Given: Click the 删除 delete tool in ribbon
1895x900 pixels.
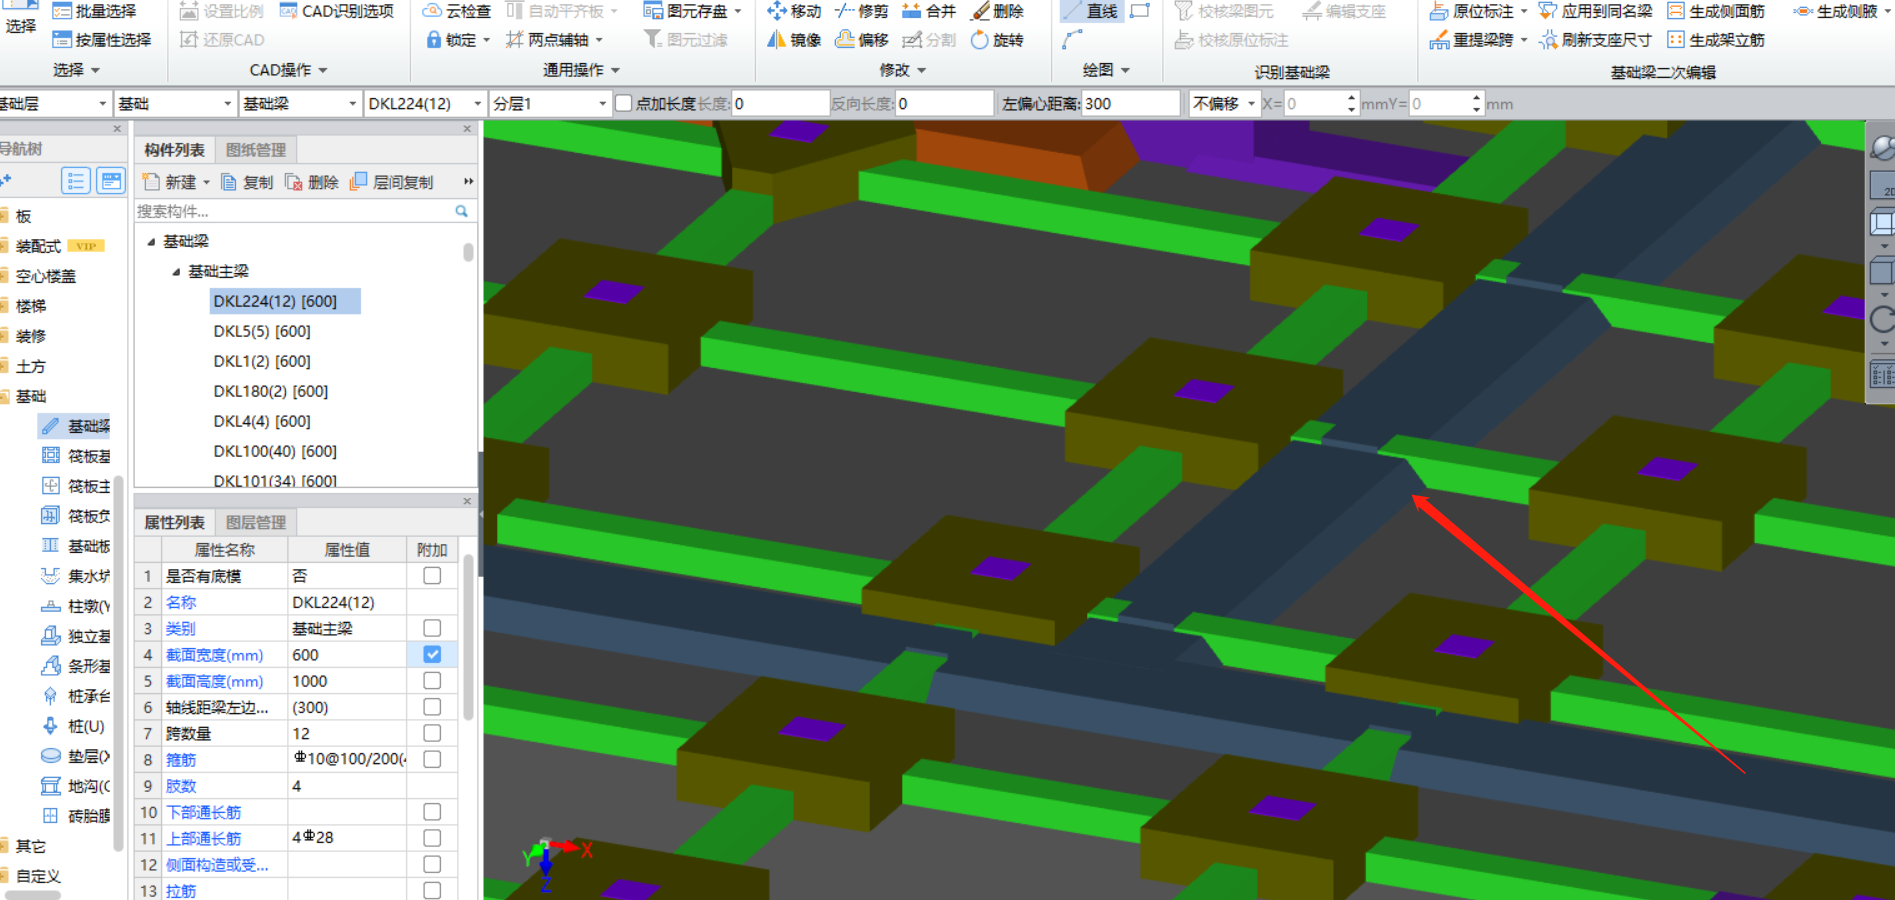Looking at the screenshot, I should 997,11.
